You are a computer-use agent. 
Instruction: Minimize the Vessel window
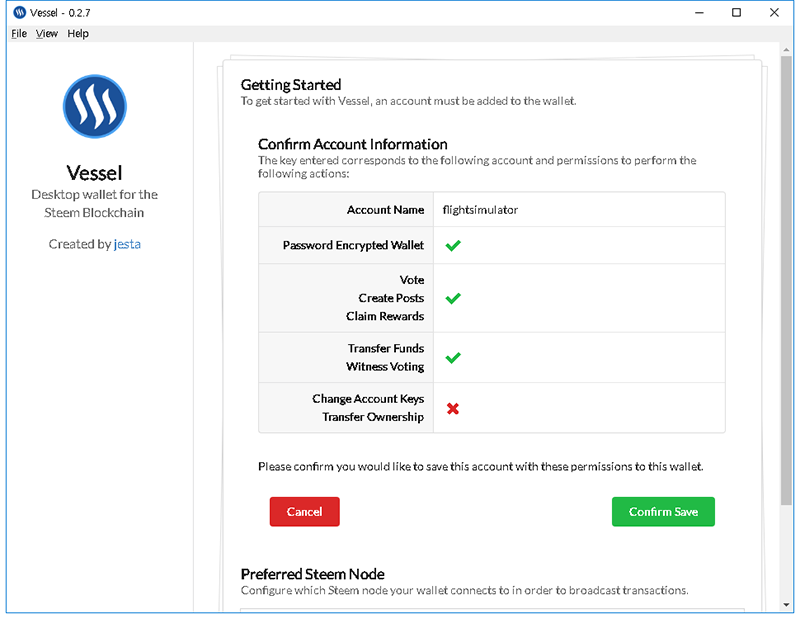699,13
